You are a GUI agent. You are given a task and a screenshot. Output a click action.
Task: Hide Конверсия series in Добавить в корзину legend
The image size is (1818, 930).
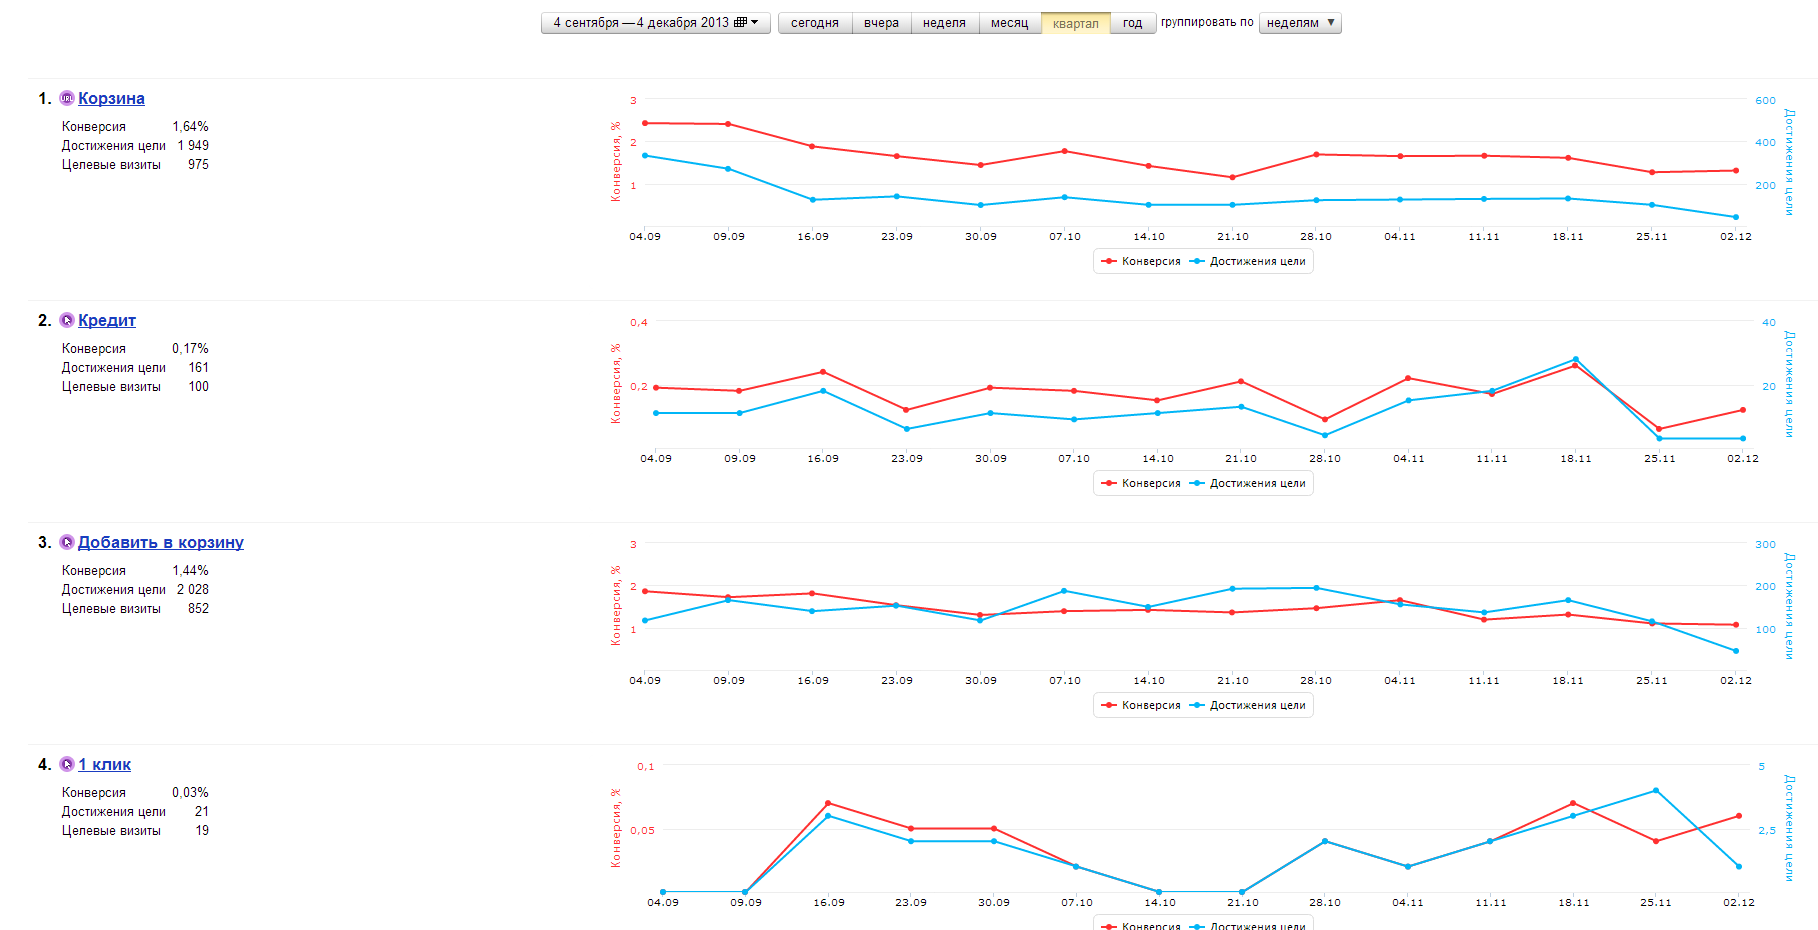coord(1141,705)
